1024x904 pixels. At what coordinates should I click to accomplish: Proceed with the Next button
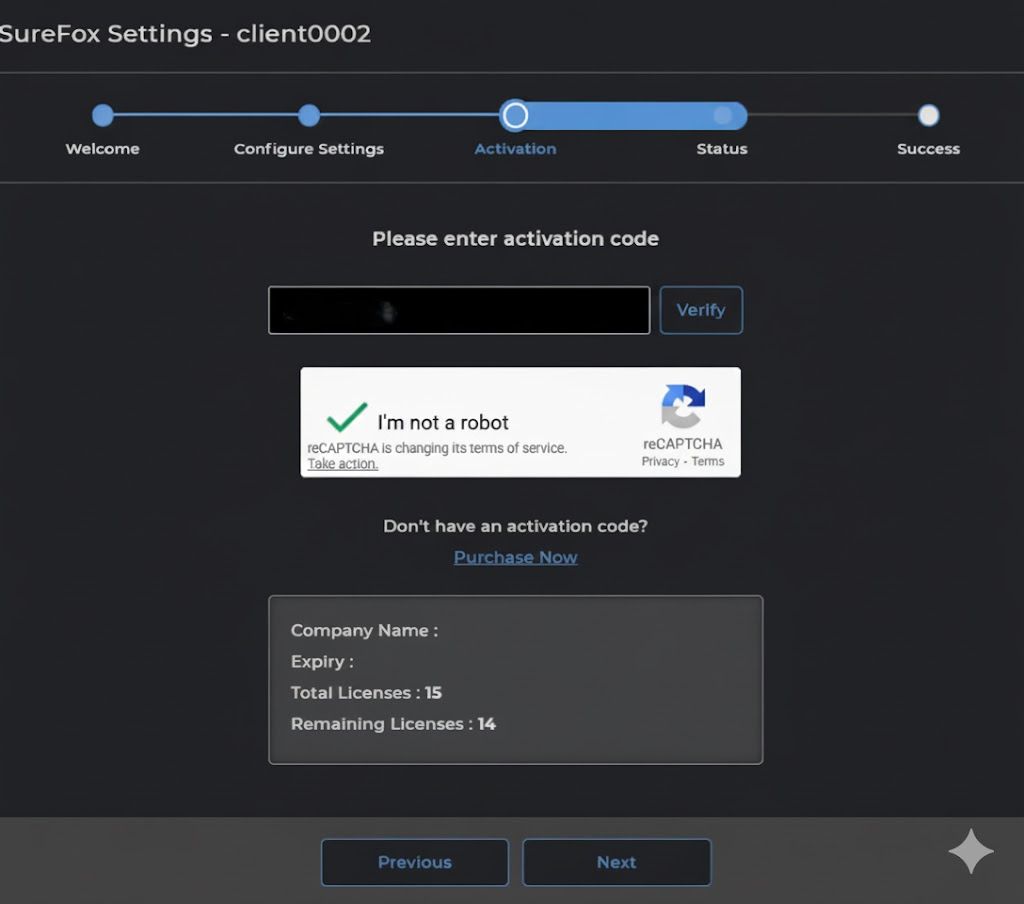tap(616, 862)
